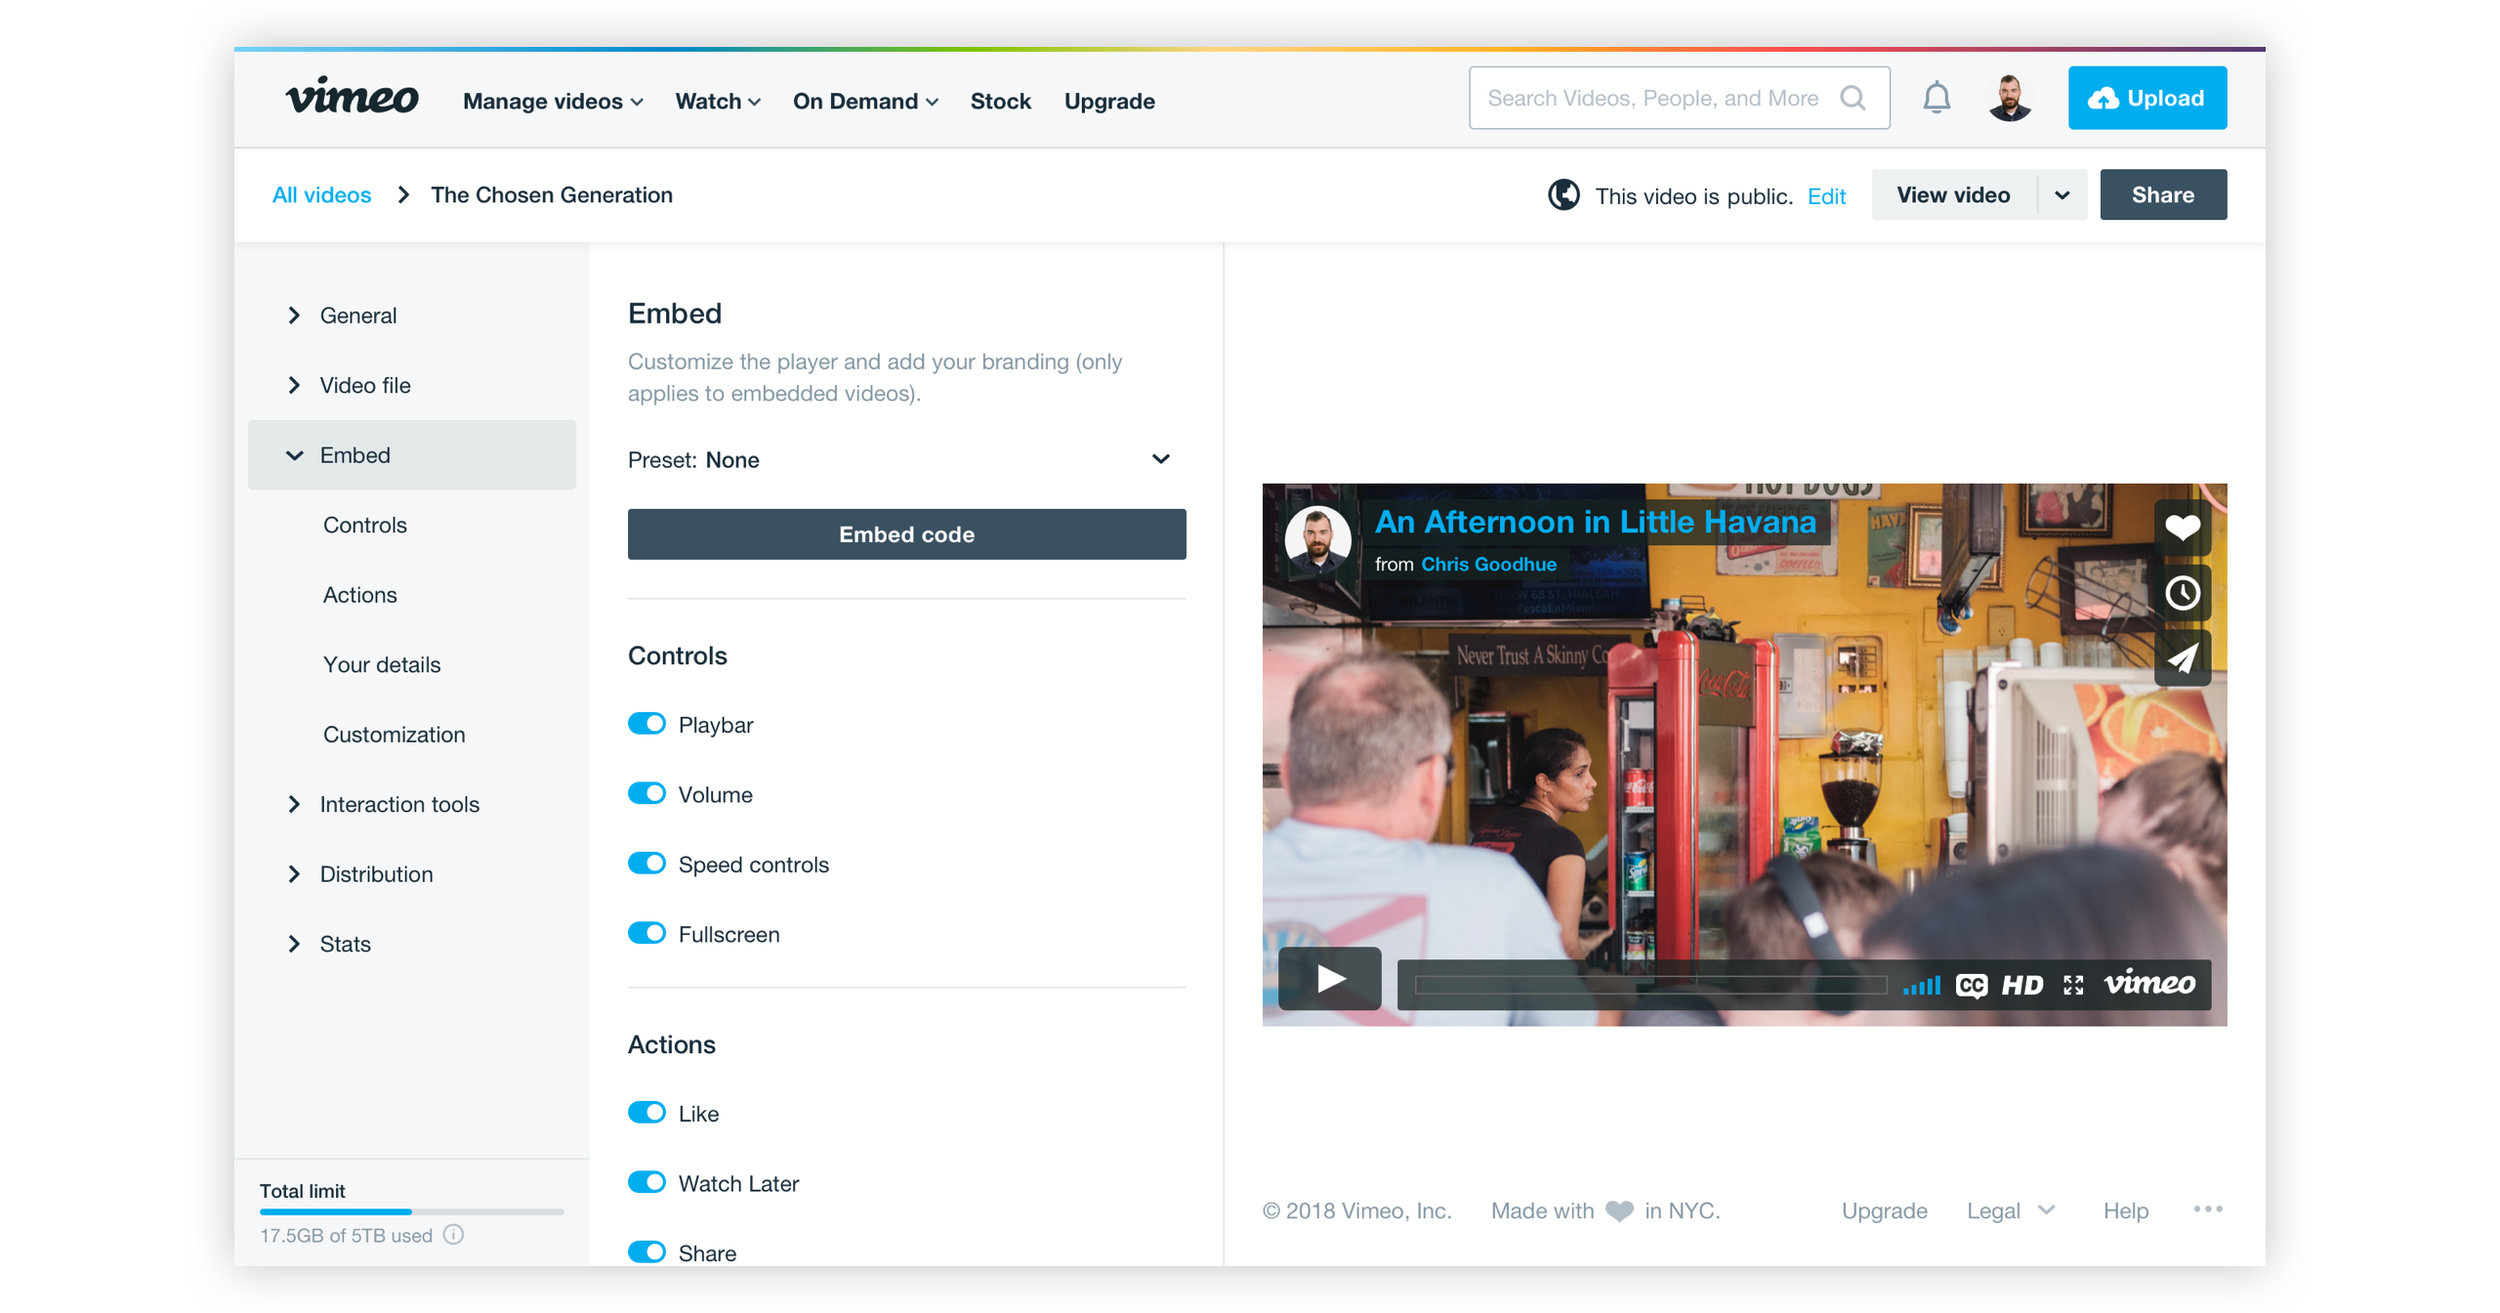This screenshot has width=2500, height=1313.
Task: Click the footer Help link
Action: click(x=2125, y=1211)
